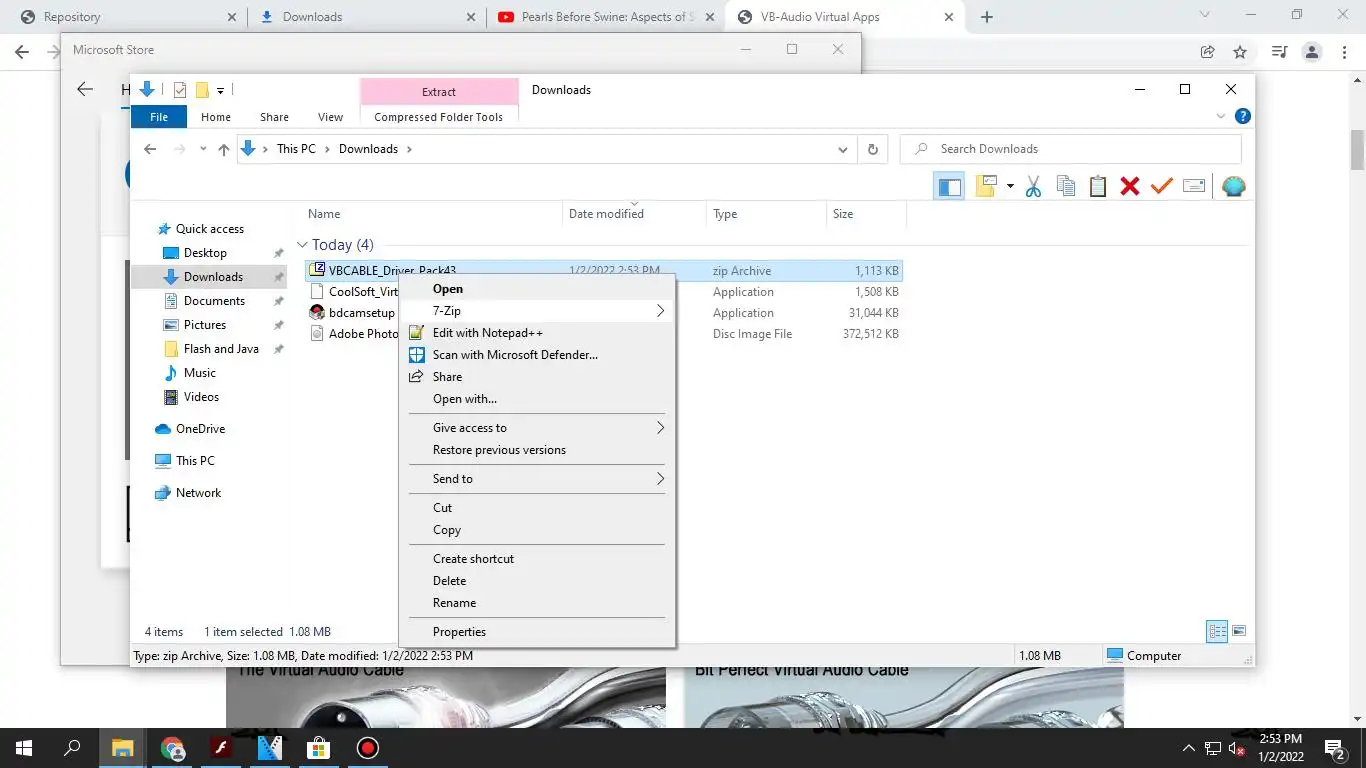Select OneDrive in navigation pane
This screenshot has height=768, width=1366.
point(200,429)
